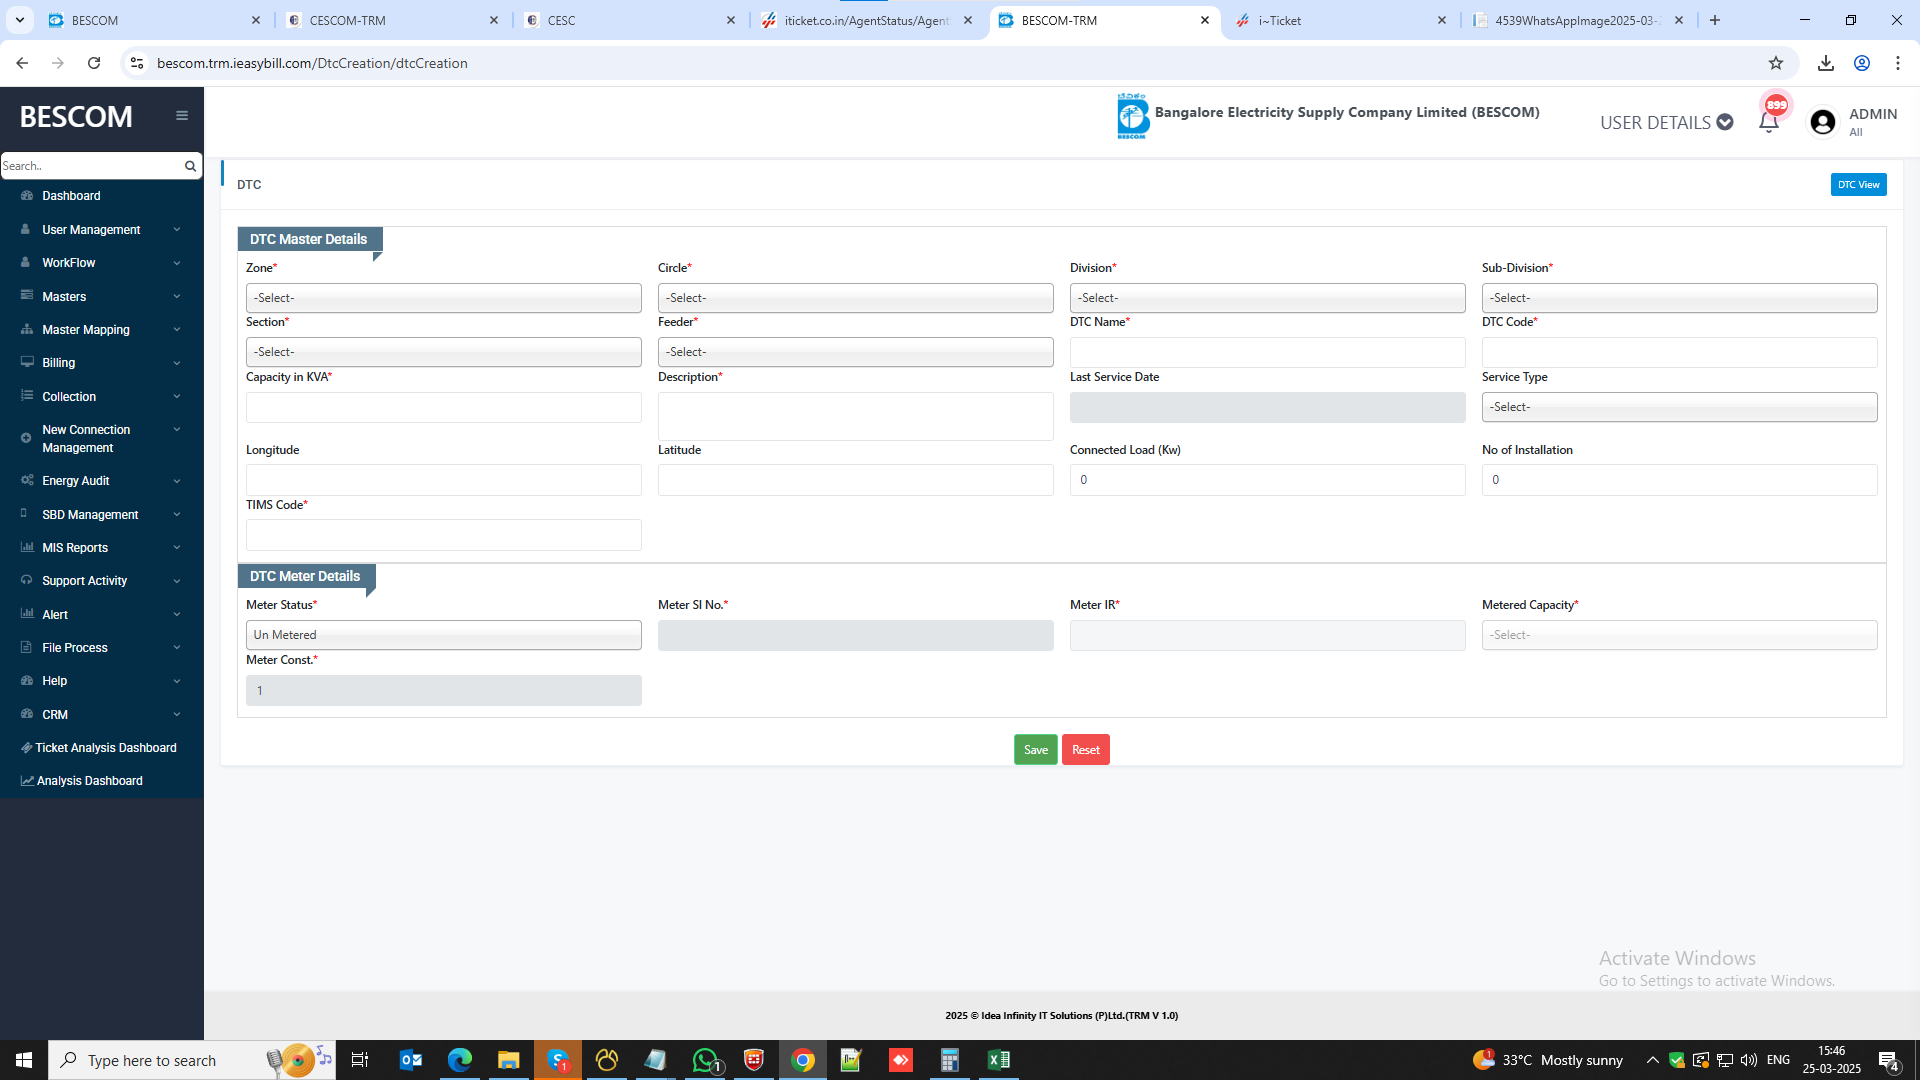This screenshot has height=1080, width=1920.
Task: Open the Zone dropdown
Action: [444, 298]
